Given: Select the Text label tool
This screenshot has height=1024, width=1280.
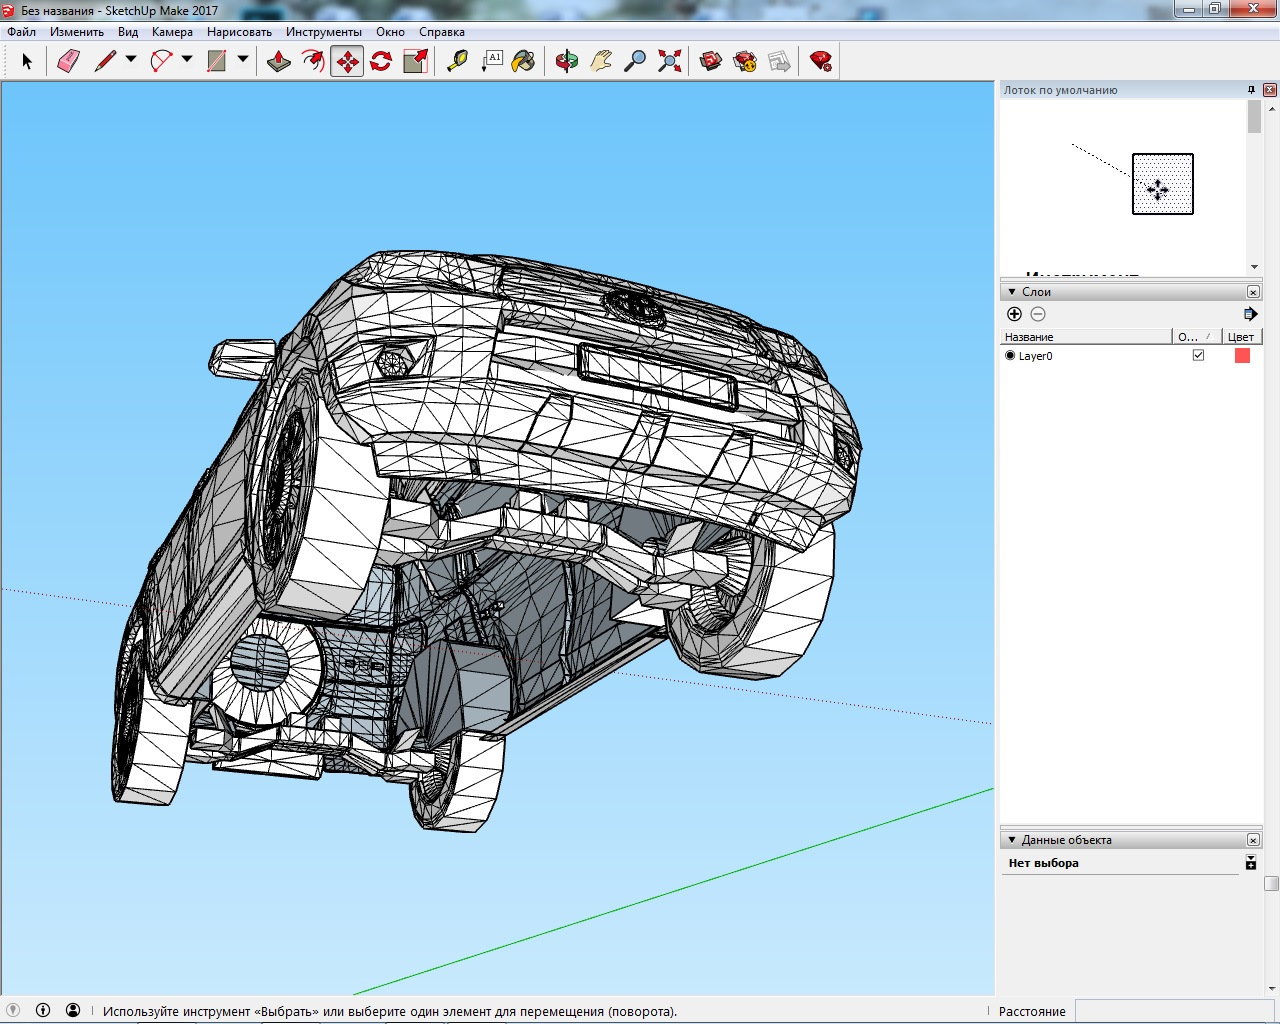Looking at the screenshot, I should [x=492, y=62].
